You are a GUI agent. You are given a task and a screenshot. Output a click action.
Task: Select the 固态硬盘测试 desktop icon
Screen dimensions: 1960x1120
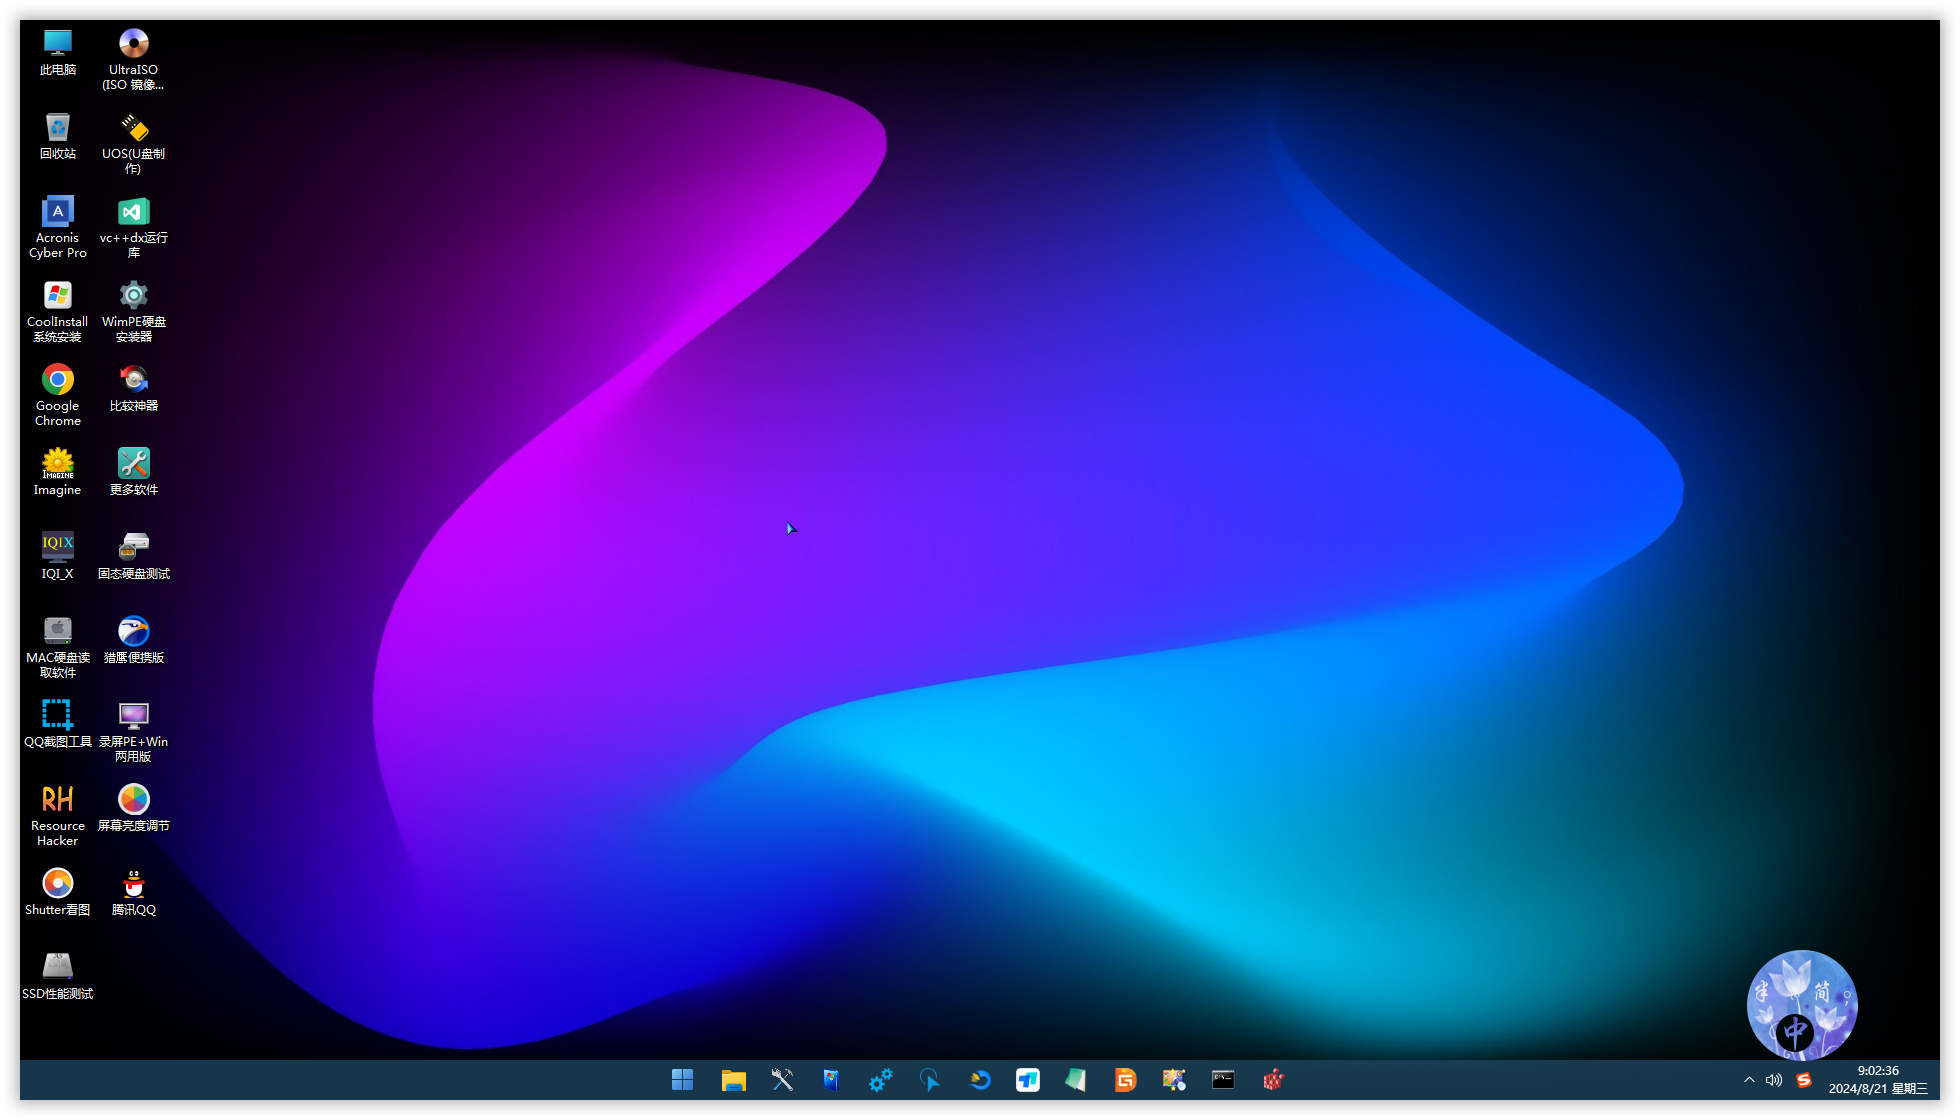(133, 556)
